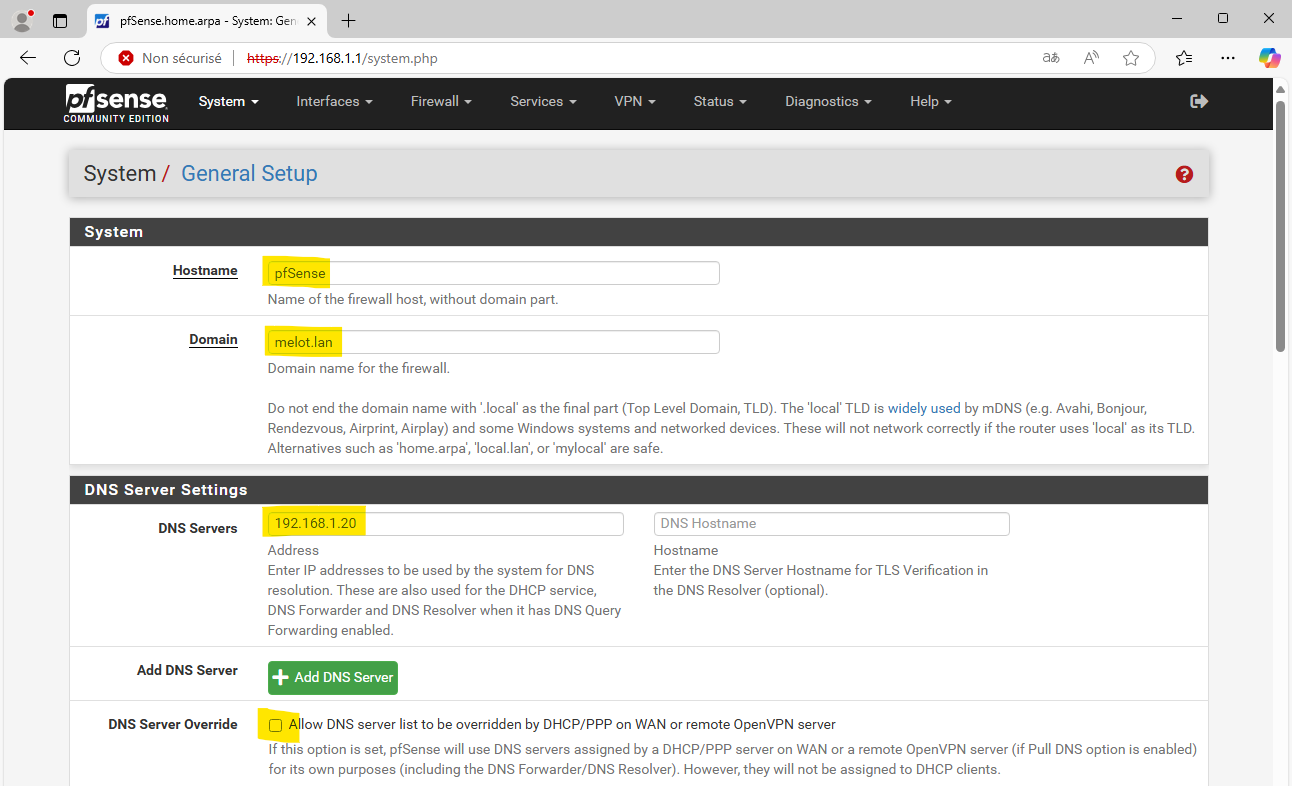Expand the System menu

pos(228,101)
